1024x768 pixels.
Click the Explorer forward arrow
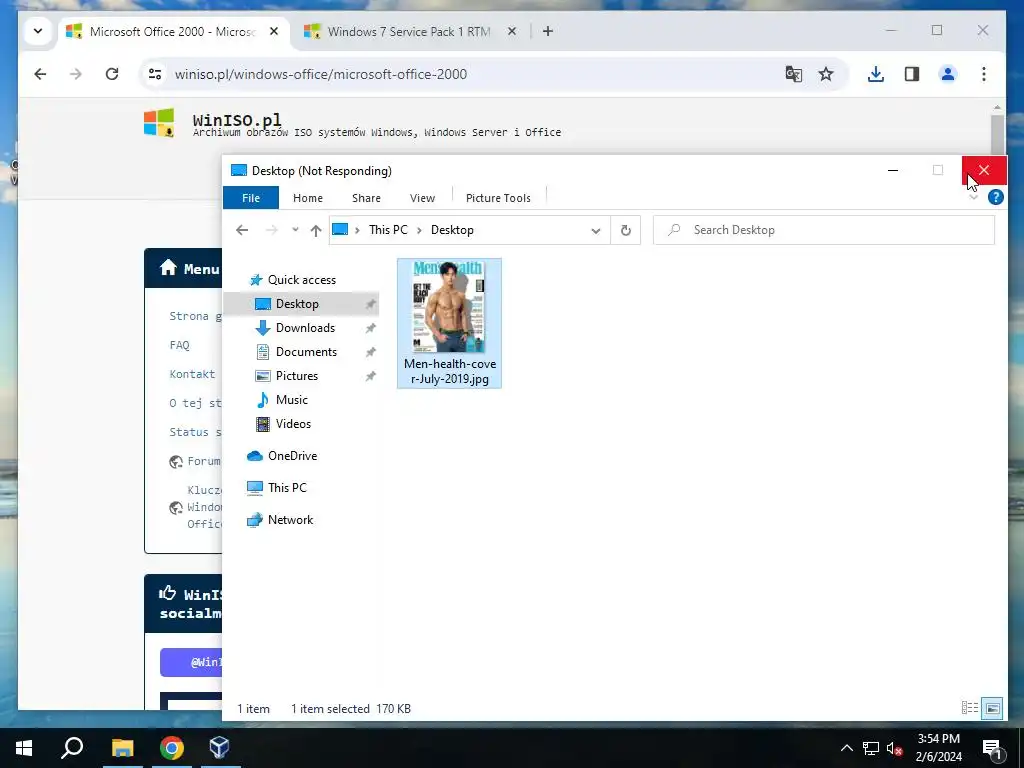click(x=272, y=230)
